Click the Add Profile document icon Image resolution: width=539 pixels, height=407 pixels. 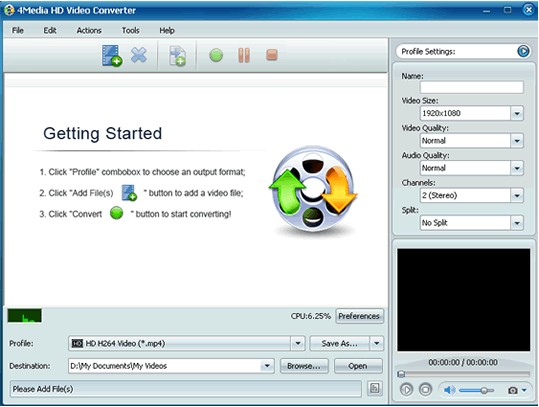point(177,56)
